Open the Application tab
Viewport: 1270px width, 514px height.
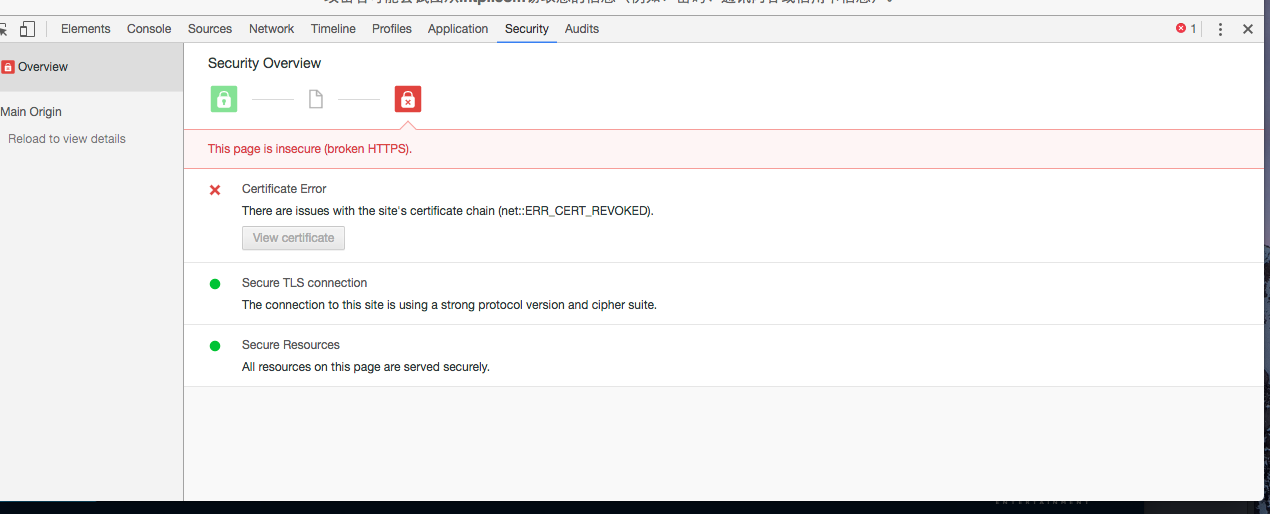point(458,29)
